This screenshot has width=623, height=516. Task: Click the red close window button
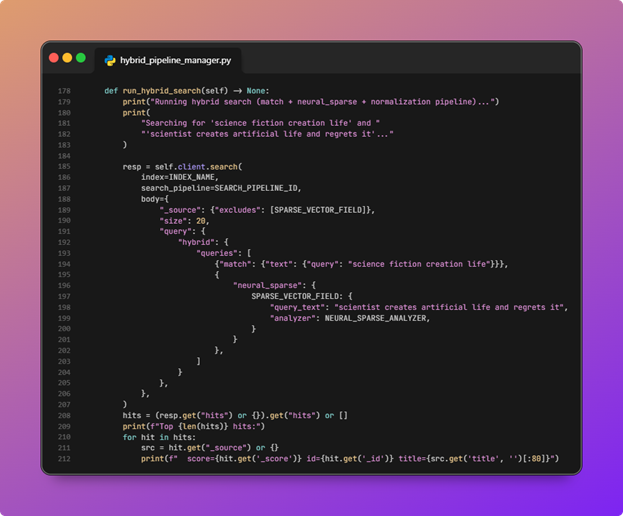[54, 58]
